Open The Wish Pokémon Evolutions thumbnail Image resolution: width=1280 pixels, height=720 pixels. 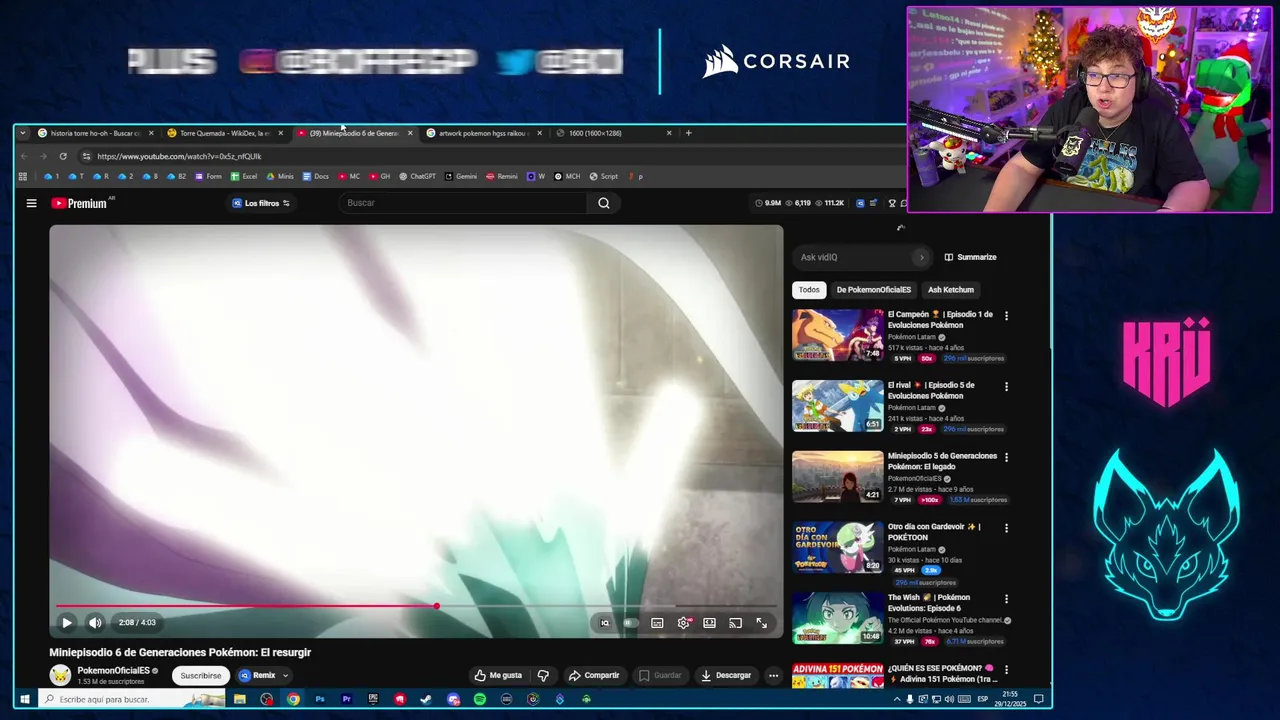coord(838,618)
